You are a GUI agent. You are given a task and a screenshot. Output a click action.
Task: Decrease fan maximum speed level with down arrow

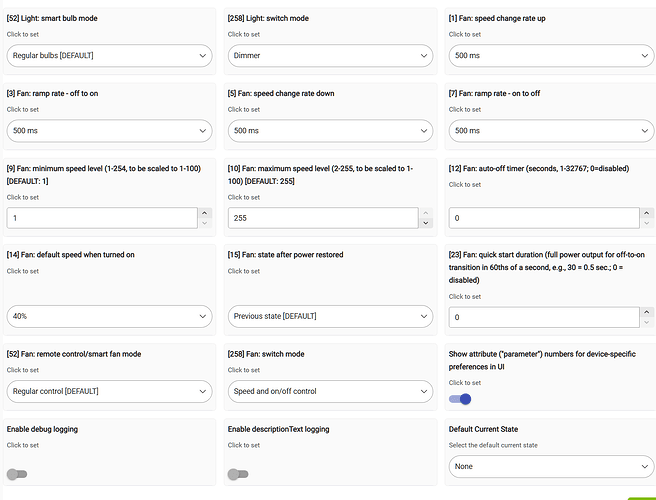(x=425, y=223)
